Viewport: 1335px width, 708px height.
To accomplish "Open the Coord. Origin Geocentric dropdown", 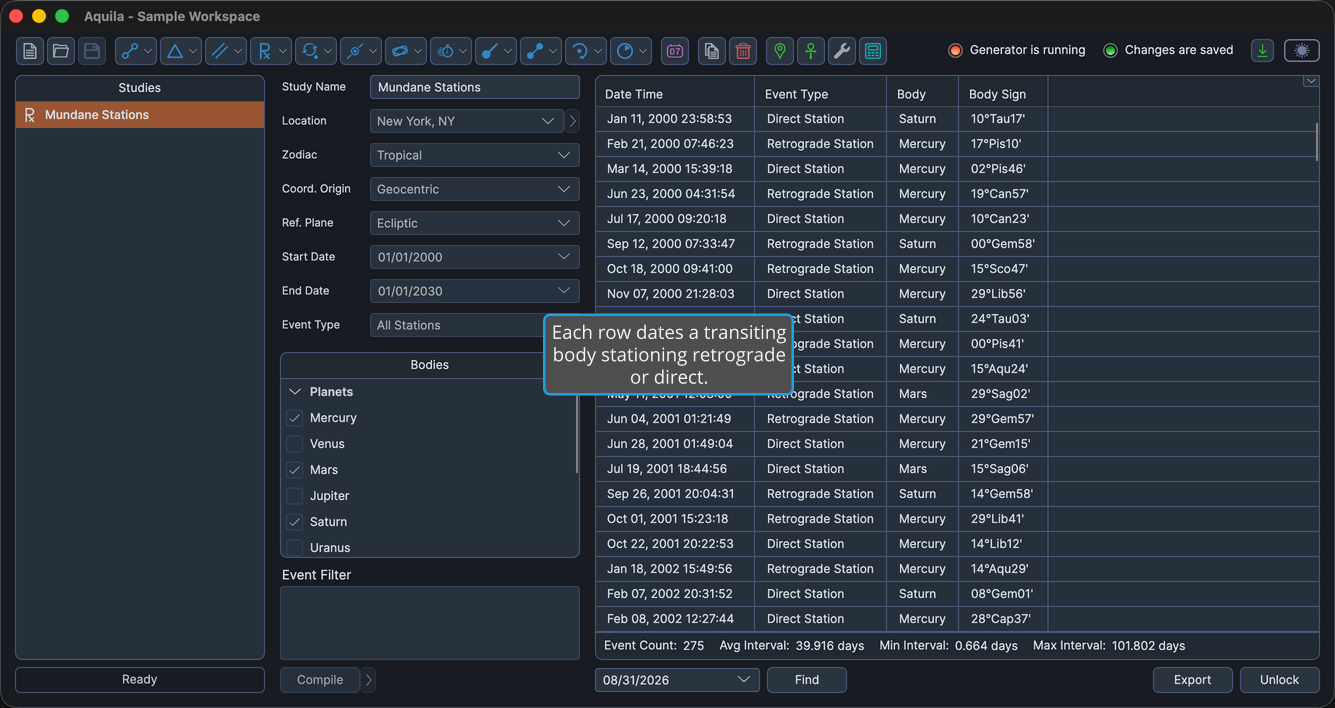I will [475, 189].
